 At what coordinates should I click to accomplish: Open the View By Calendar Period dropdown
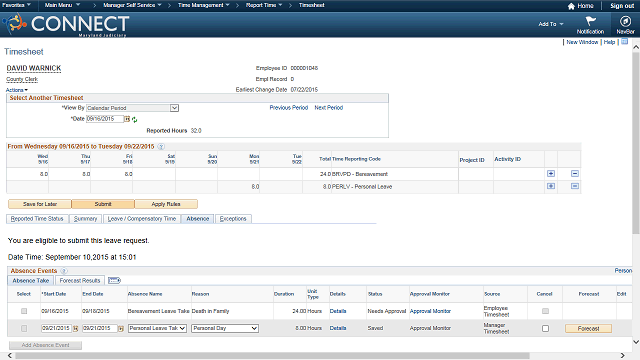[133, 108]
